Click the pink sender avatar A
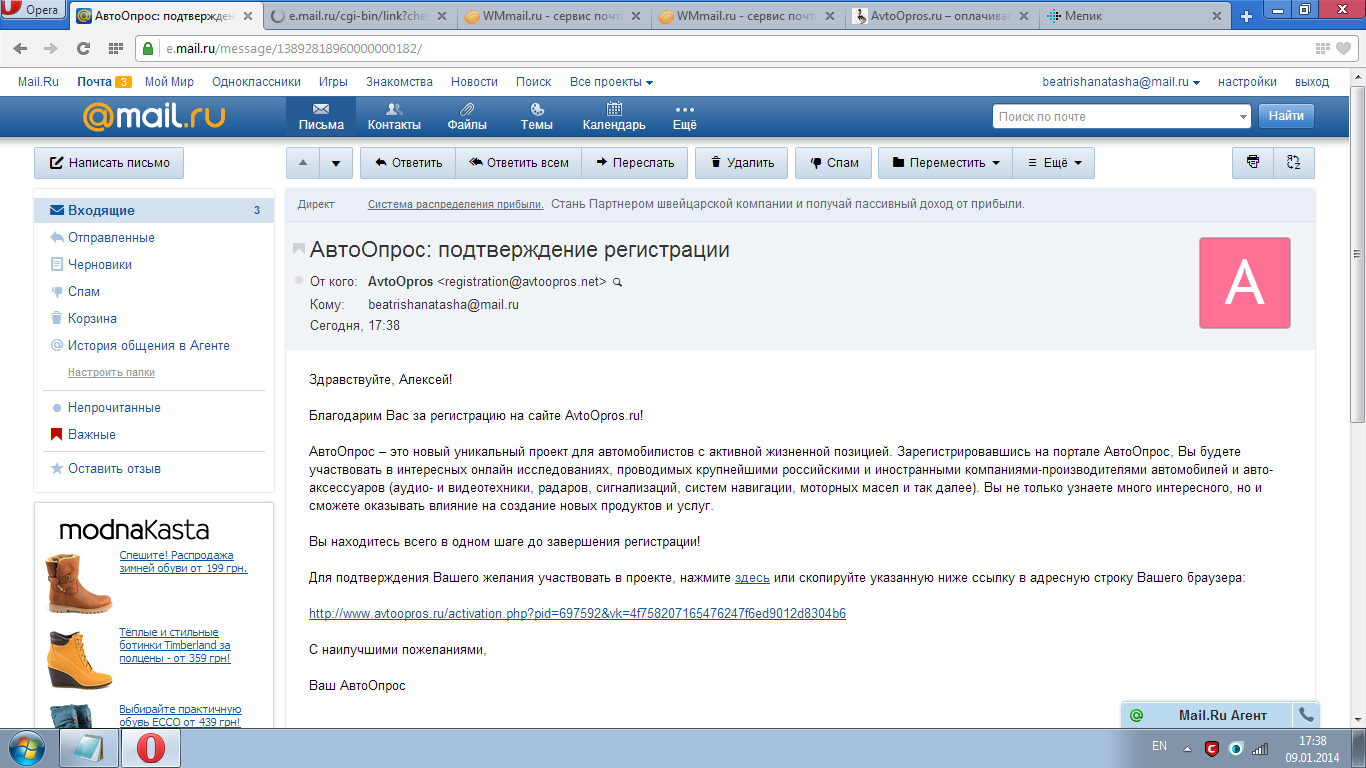Image resolution: width=1366 pixels, height=768 pixels. tap(1245, 283)
